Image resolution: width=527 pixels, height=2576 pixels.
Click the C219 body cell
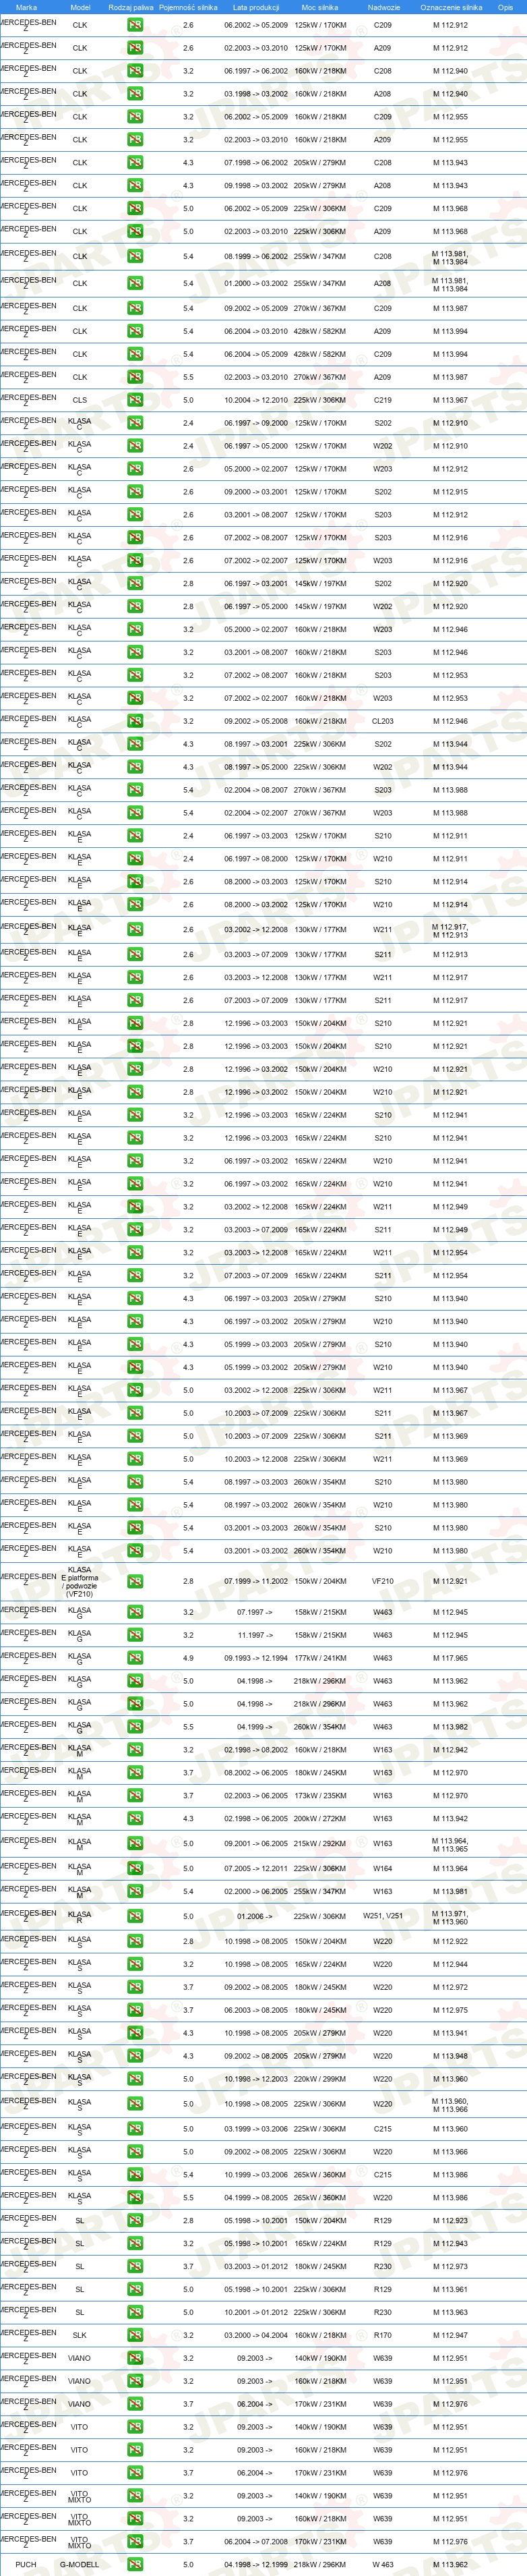click(x=383, y=400)
